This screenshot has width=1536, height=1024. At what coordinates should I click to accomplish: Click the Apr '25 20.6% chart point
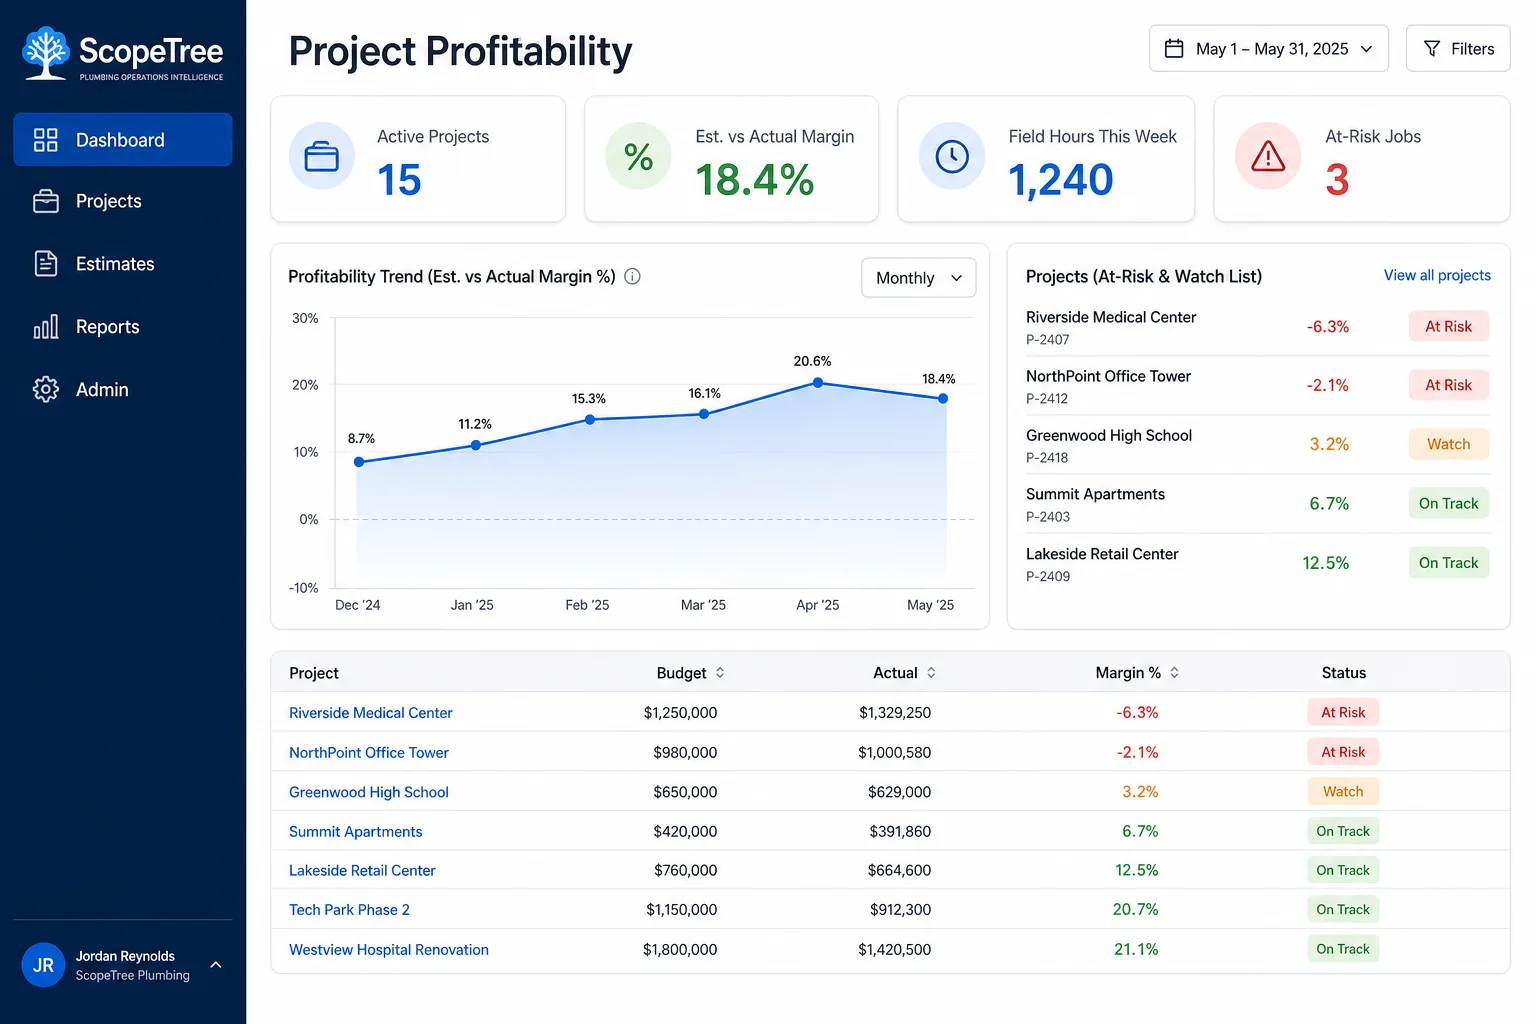click(x=818, y=382)
